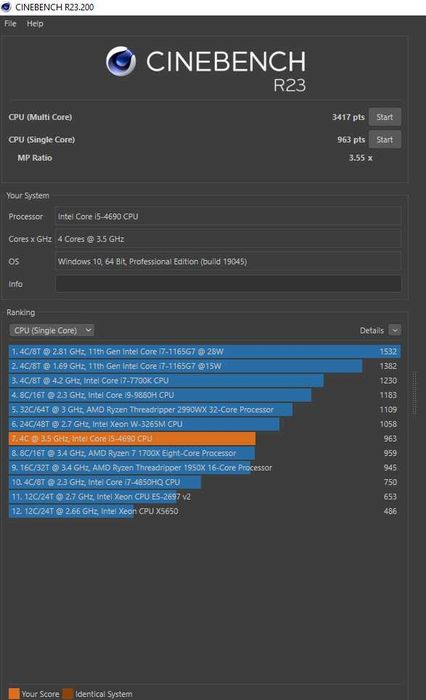Select ranking row 3 Core i7-7700K
The width and height of the screenshot is (426, 700).
click(x=205, y=380)
